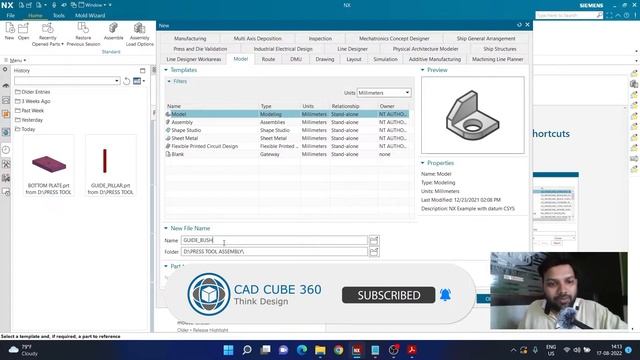Switch to the Tools ribbon tab
640x360 pixels.
tap(59, 15)
